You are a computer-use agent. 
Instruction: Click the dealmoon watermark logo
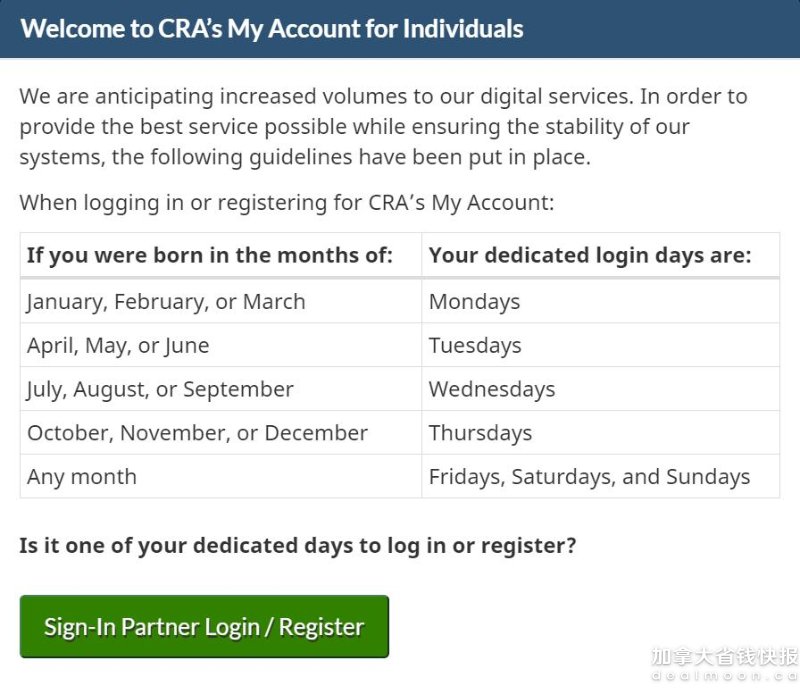click(x=724, y=656)
